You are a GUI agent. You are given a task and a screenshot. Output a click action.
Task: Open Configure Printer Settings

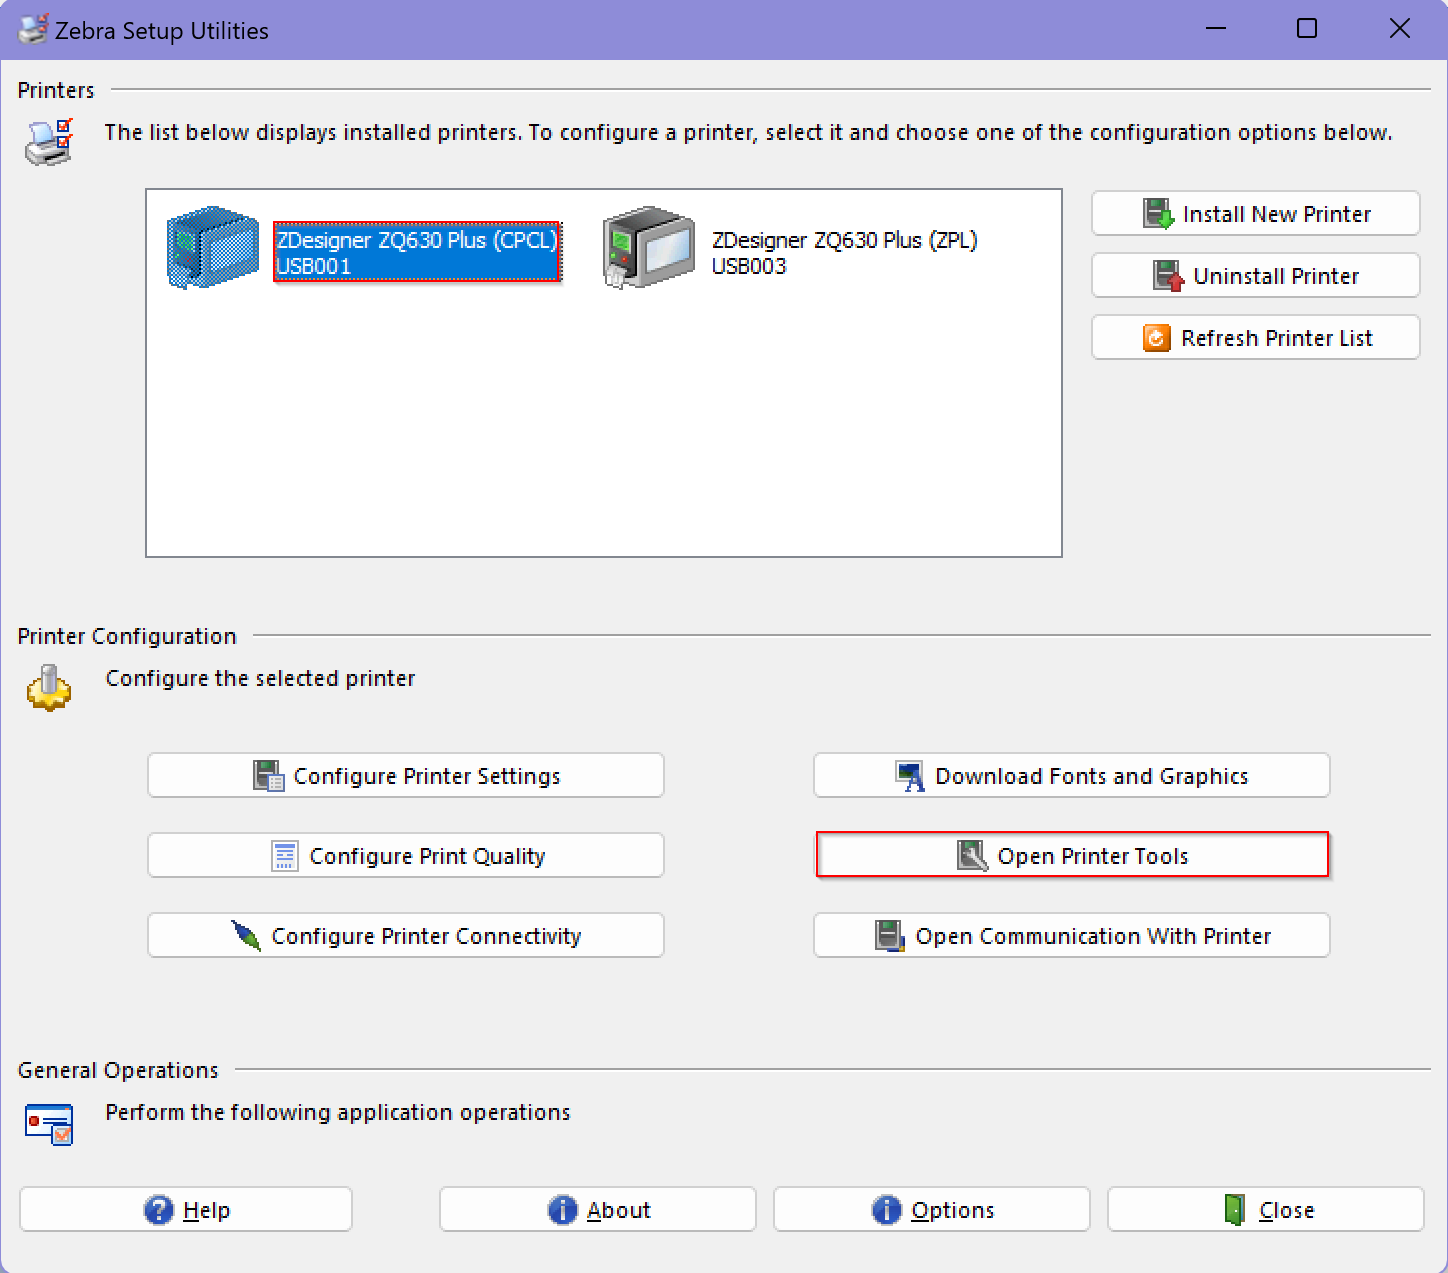click(405, 775)
